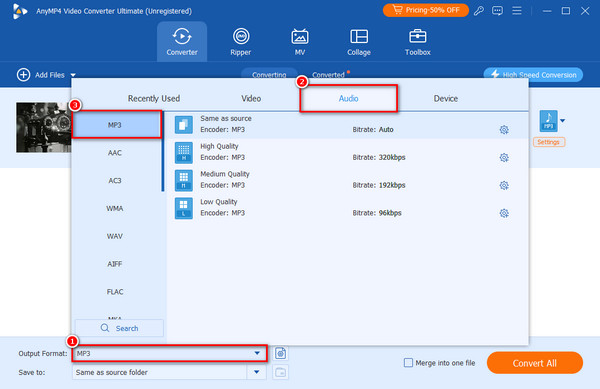The image size is (600, 389).
Task: Click the key register icon
Action: tap(478, 11)
